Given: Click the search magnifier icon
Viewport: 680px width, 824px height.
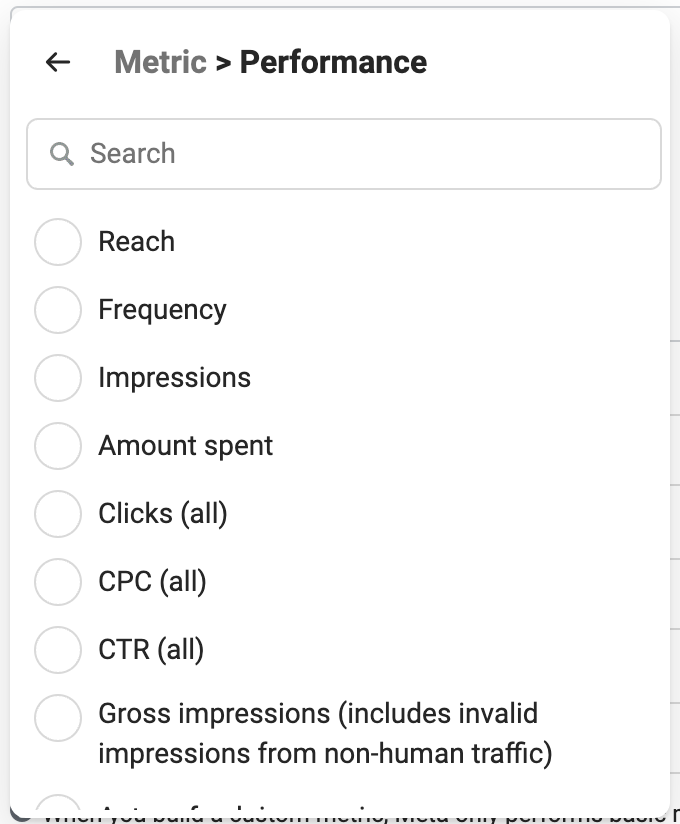Looking at the screenshot, I should click(63, 153).
